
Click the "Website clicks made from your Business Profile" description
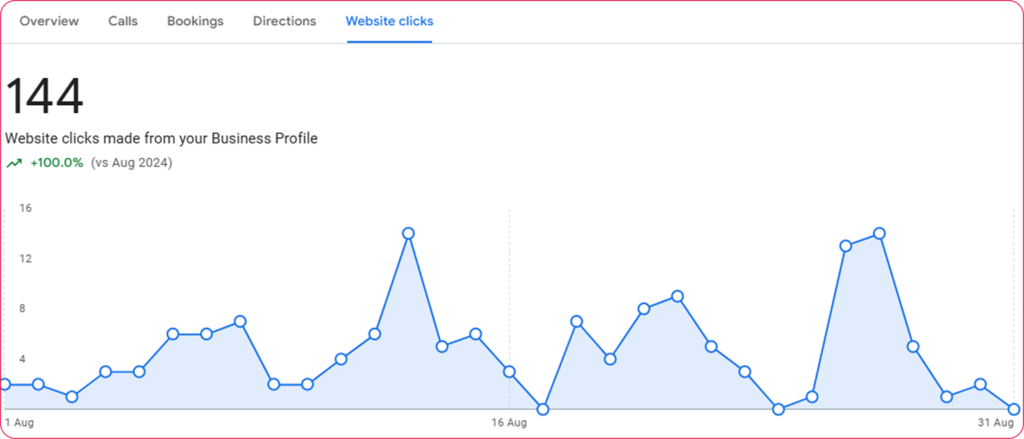[161, 139]
